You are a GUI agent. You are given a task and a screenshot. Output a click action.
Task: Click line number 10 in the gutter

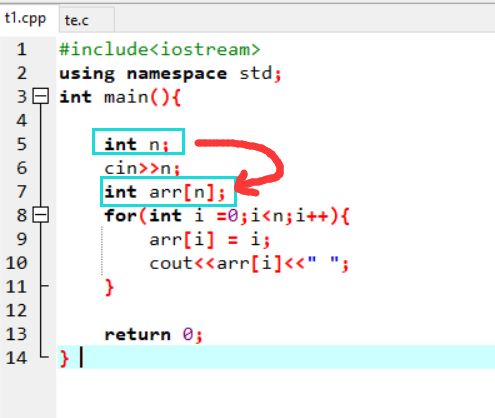(x=16, y=263)
